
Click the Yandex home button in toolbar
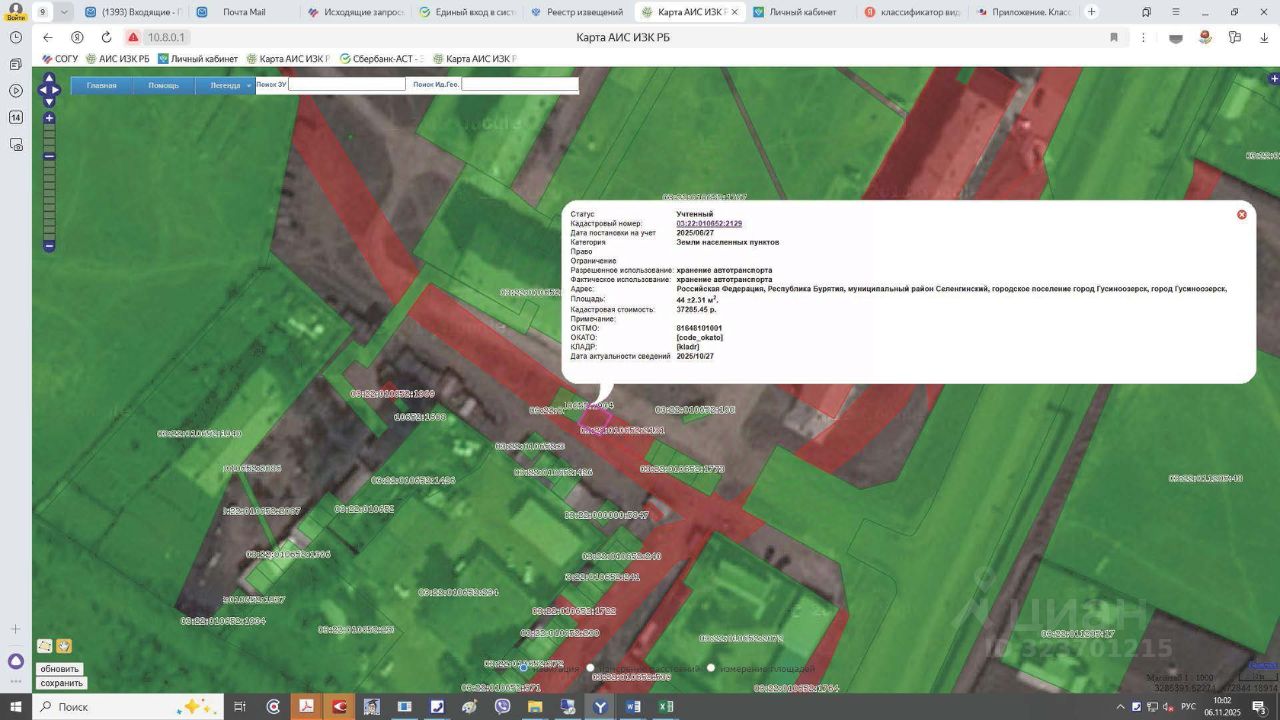tap(77, 37)
